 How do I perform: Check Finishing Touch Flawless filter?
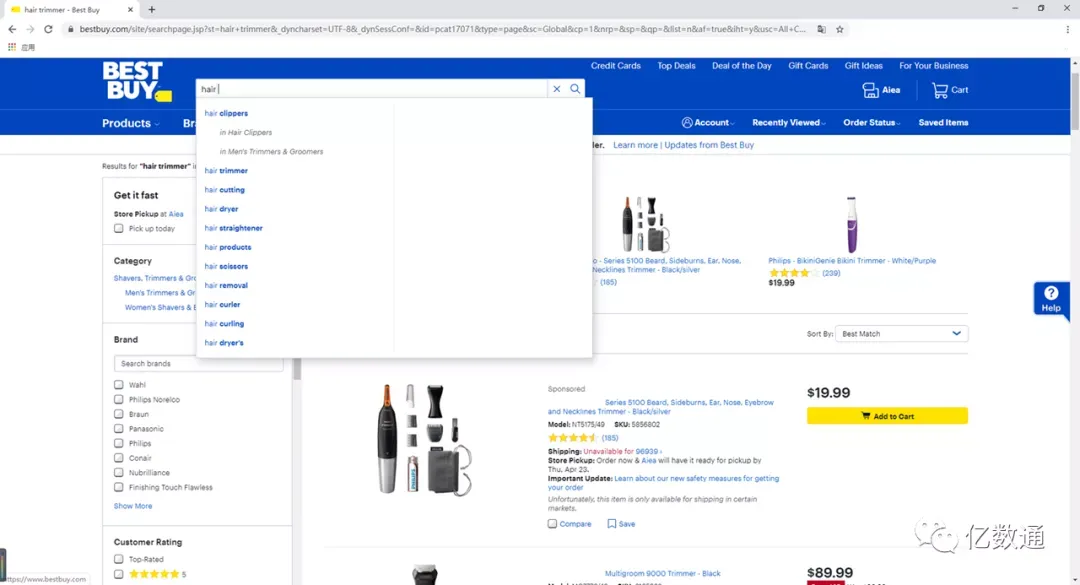(x=118, y=487)
